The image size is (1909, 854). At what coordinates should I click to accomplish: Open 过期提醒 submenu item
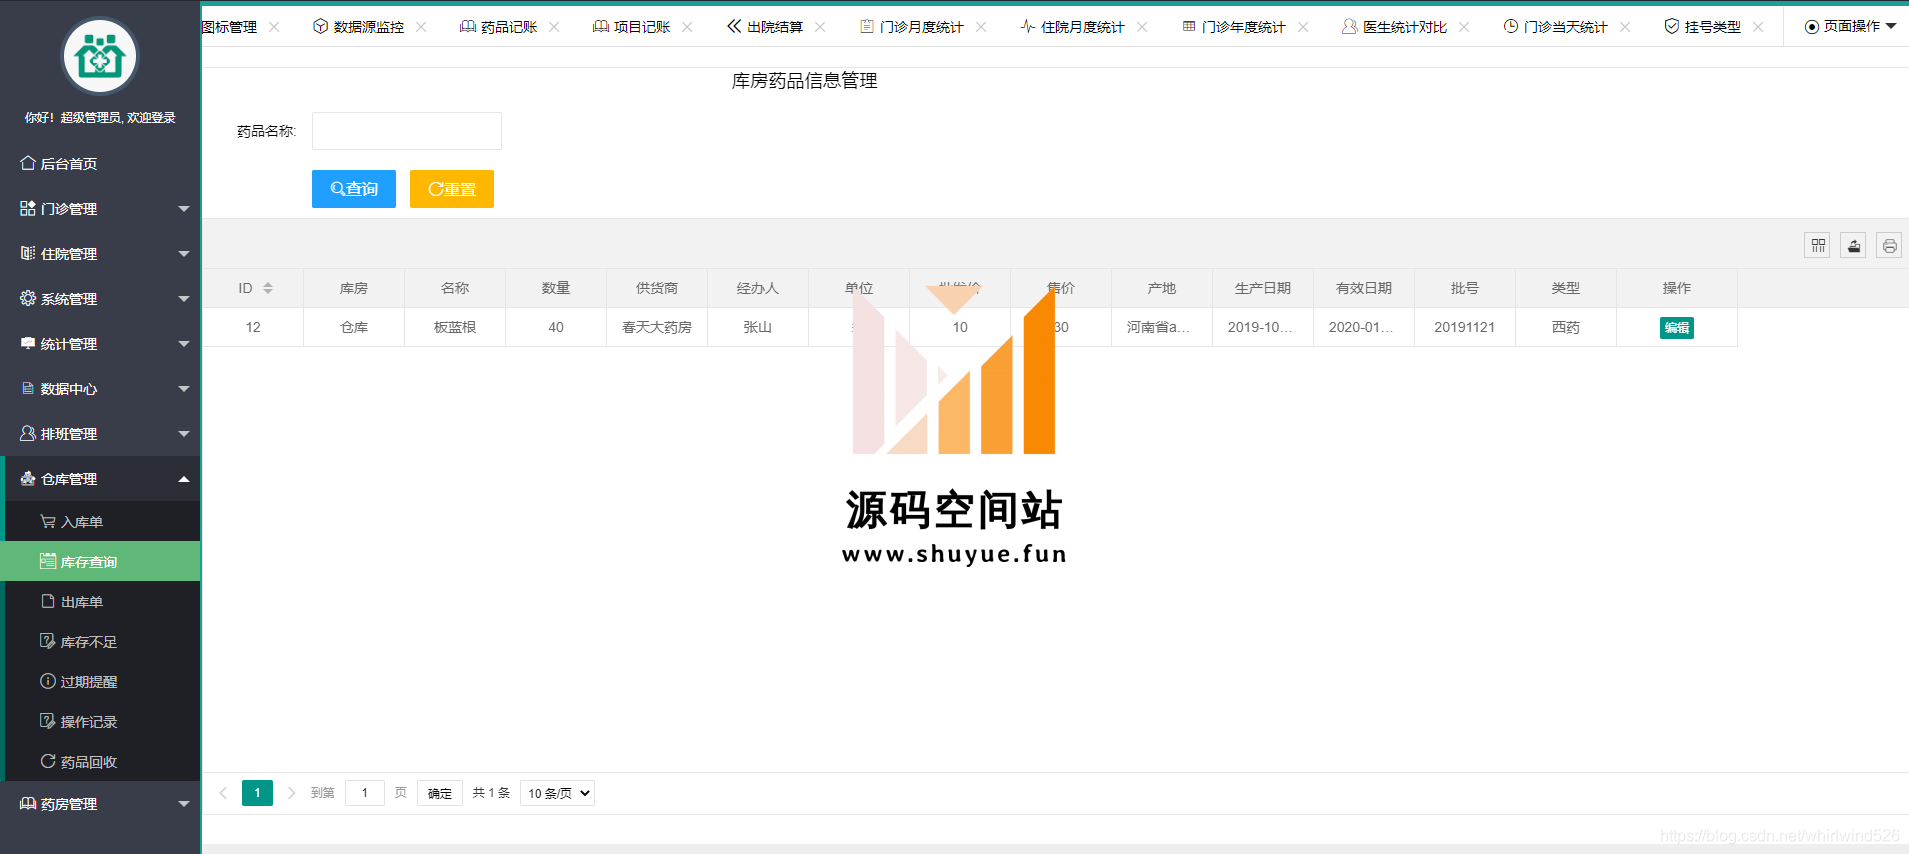pos(102,681)
